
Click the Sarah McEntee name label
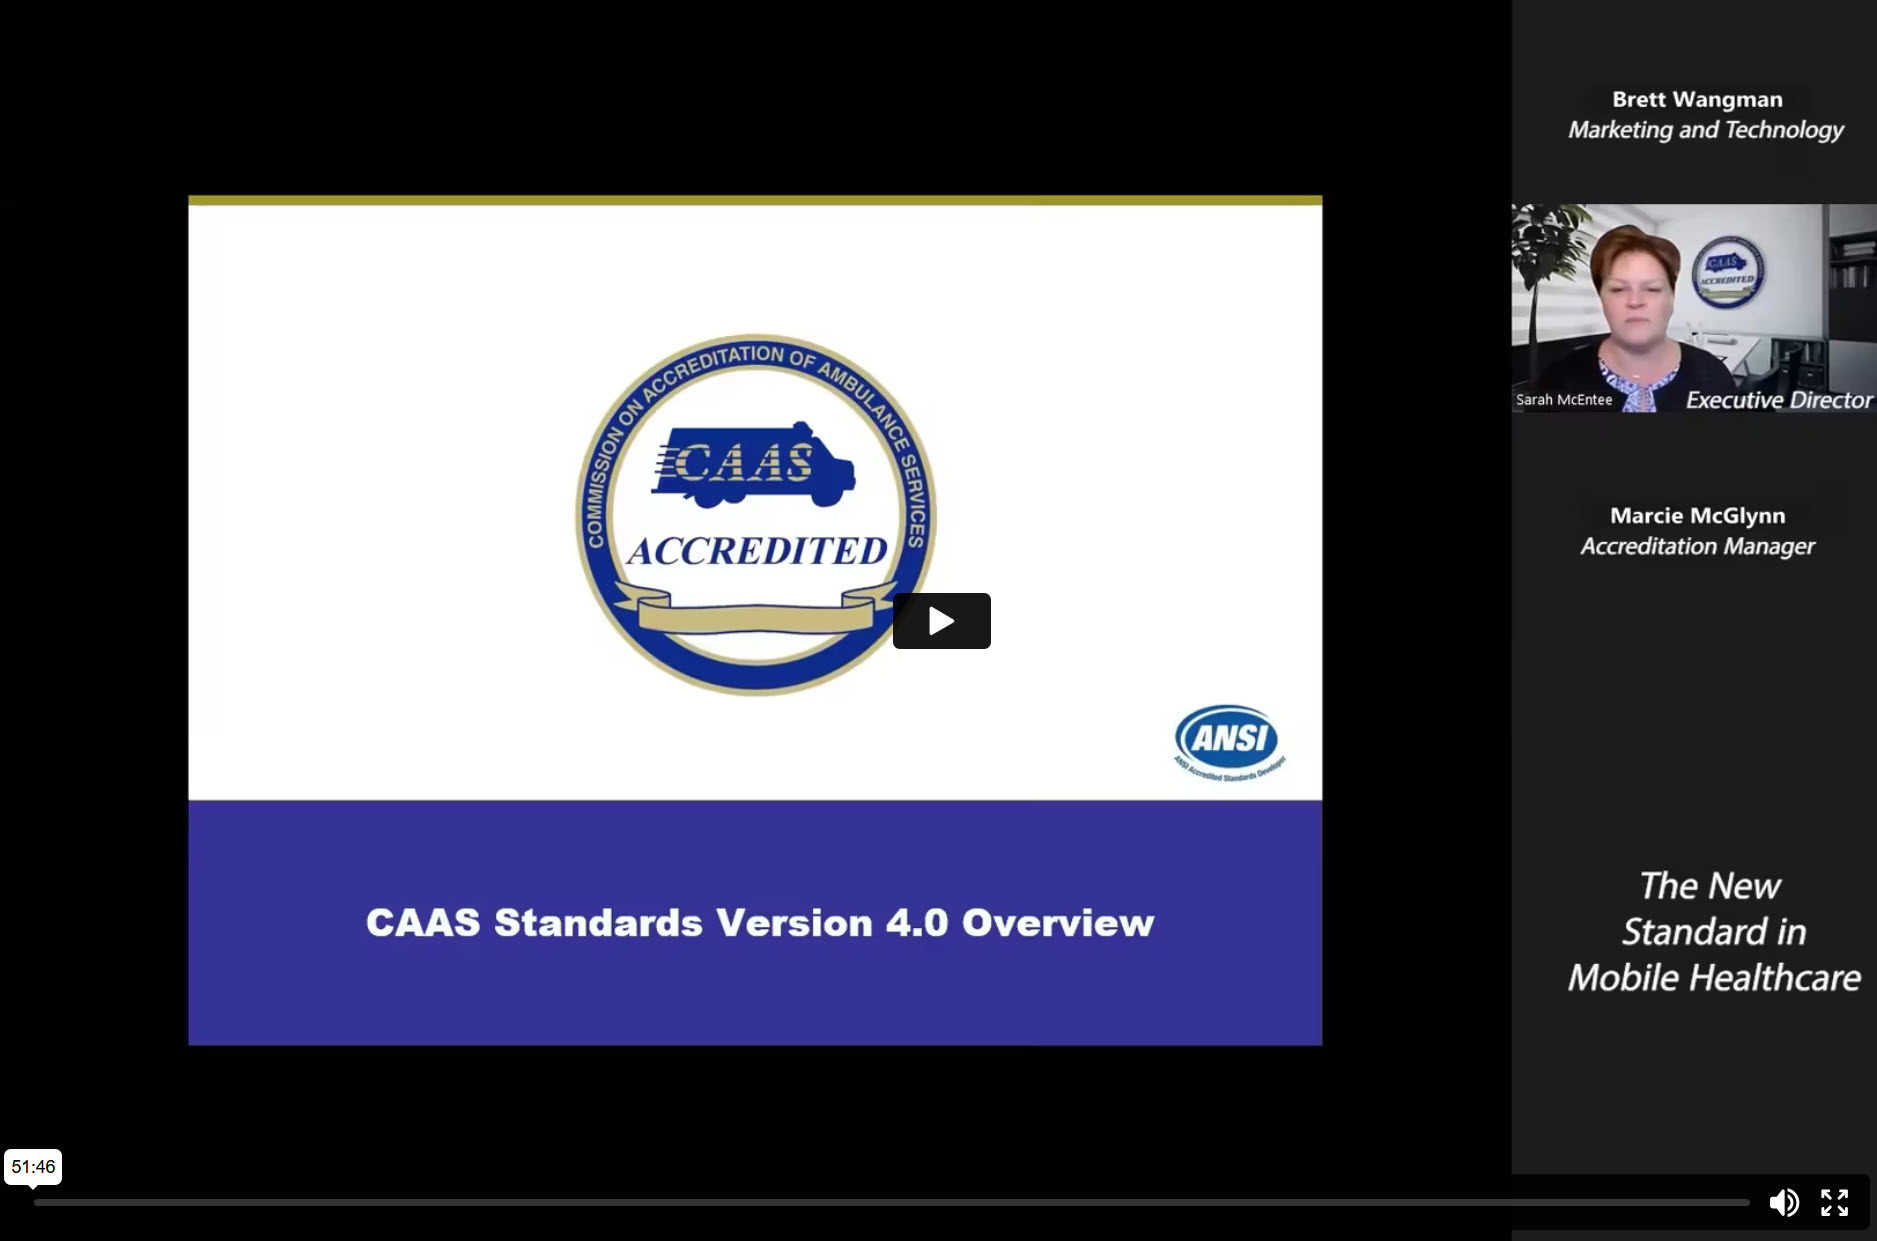1563,399
